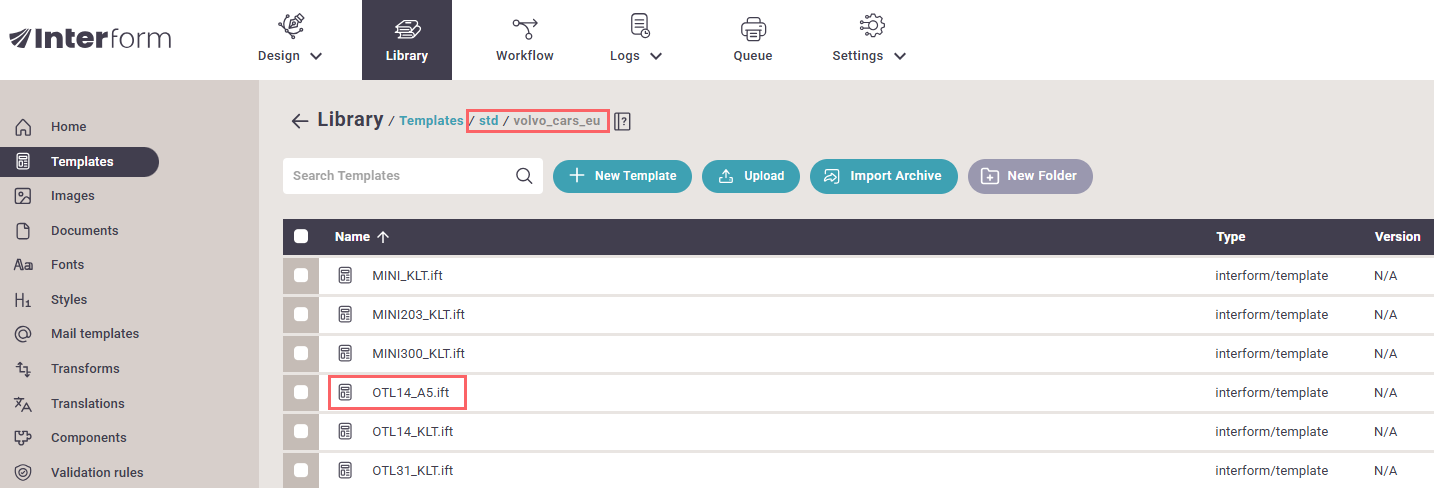Switch to the Library tab

406,40
